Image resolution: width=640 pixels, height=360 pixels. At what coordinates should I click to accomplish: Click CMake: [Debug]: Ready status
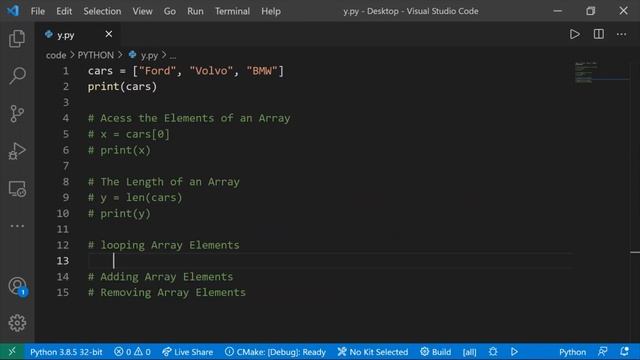tap(276, 352)
